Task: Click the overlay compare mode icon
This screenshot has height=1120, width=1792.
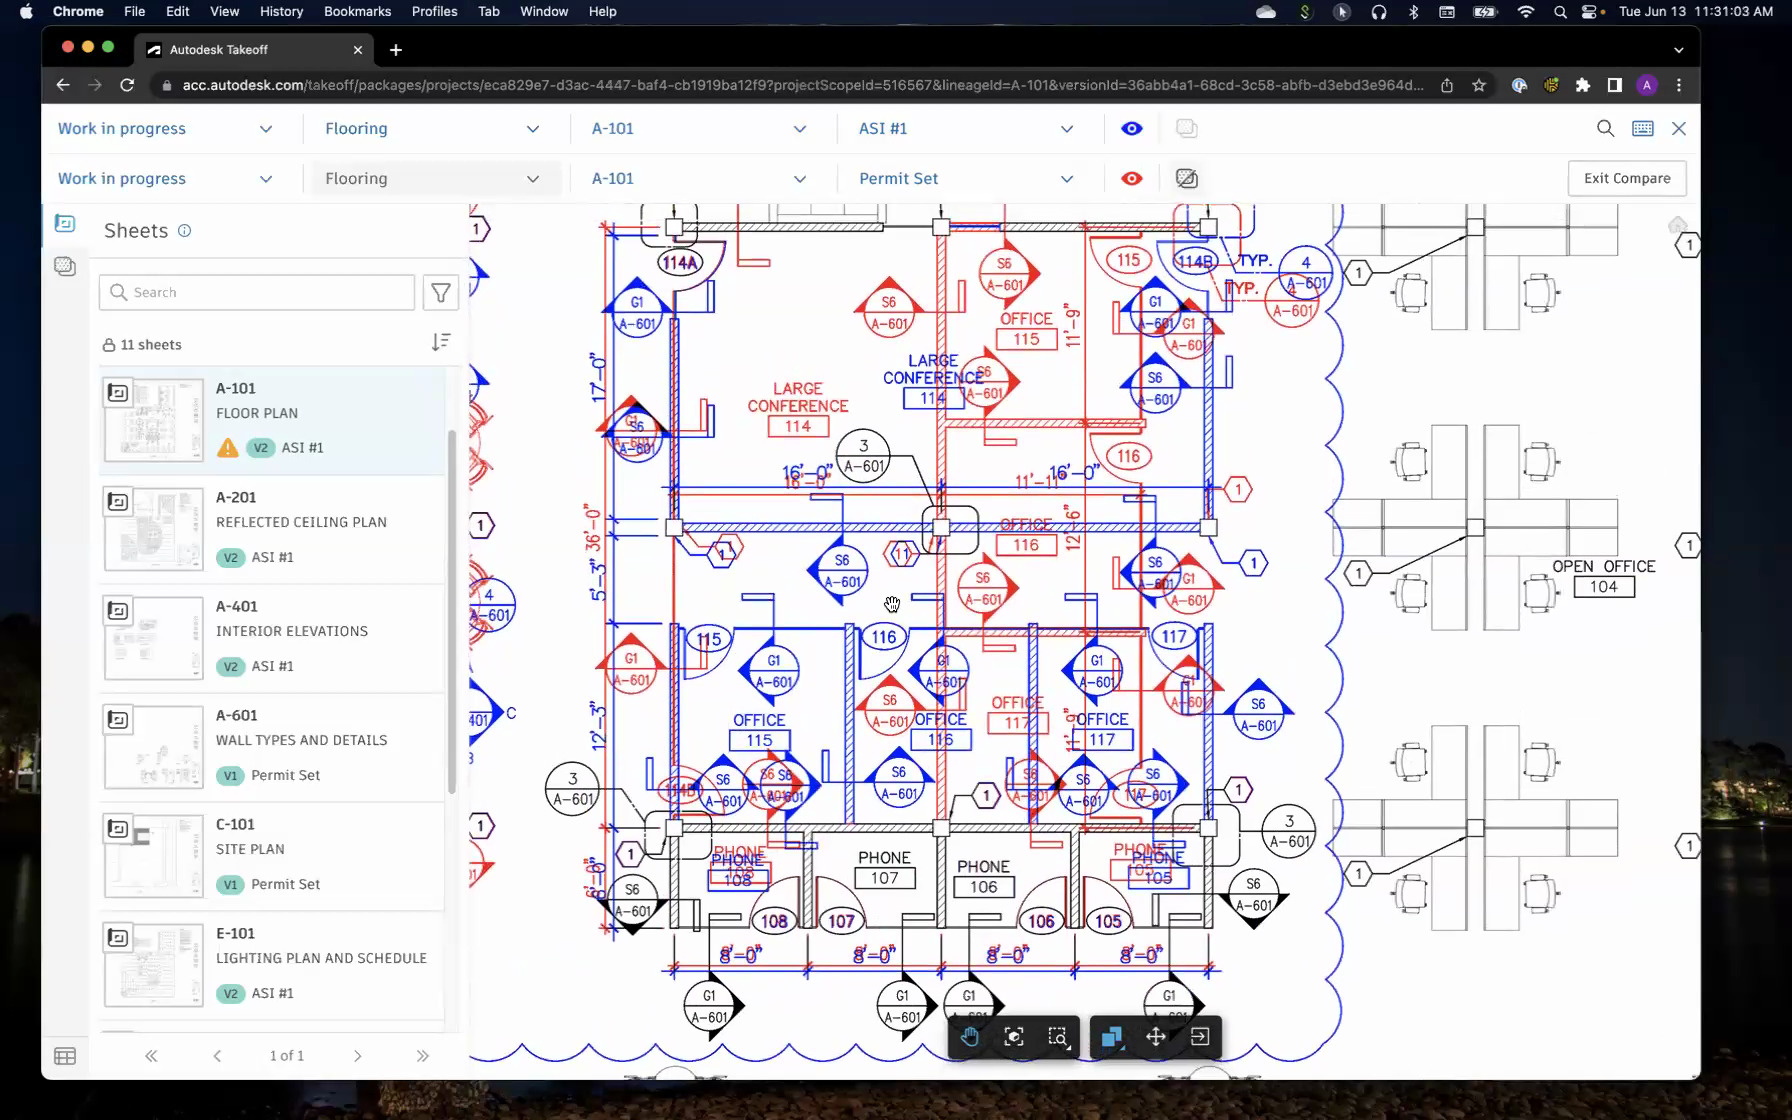Action: click(x=1110, y=1037)
